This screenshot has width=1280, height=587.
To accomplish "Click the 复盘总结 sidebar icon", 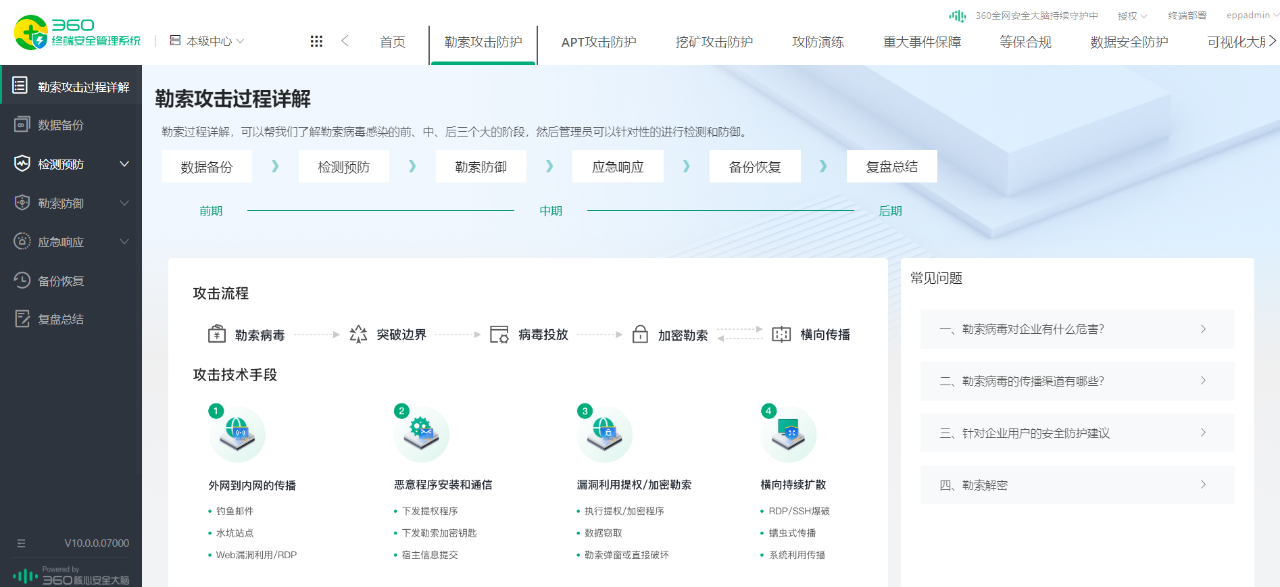I will click(x=21, y=319).
